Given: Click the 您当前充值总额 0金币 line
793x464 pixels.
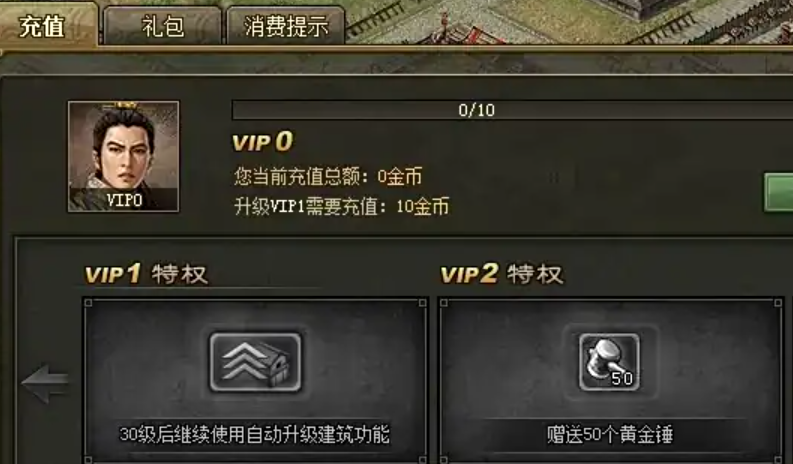Looking at the screenshot, I should pos(328,177).
